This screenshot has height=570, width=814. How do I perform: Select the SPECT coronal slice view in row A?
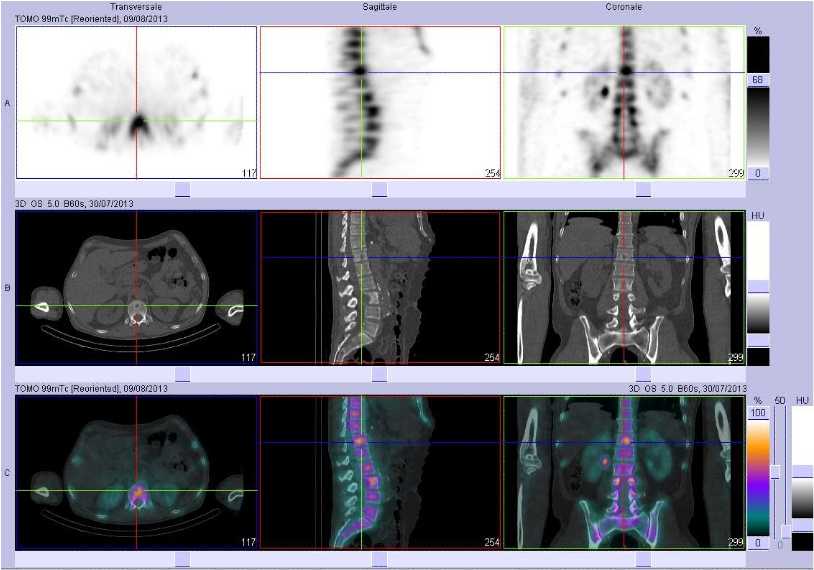624,102
